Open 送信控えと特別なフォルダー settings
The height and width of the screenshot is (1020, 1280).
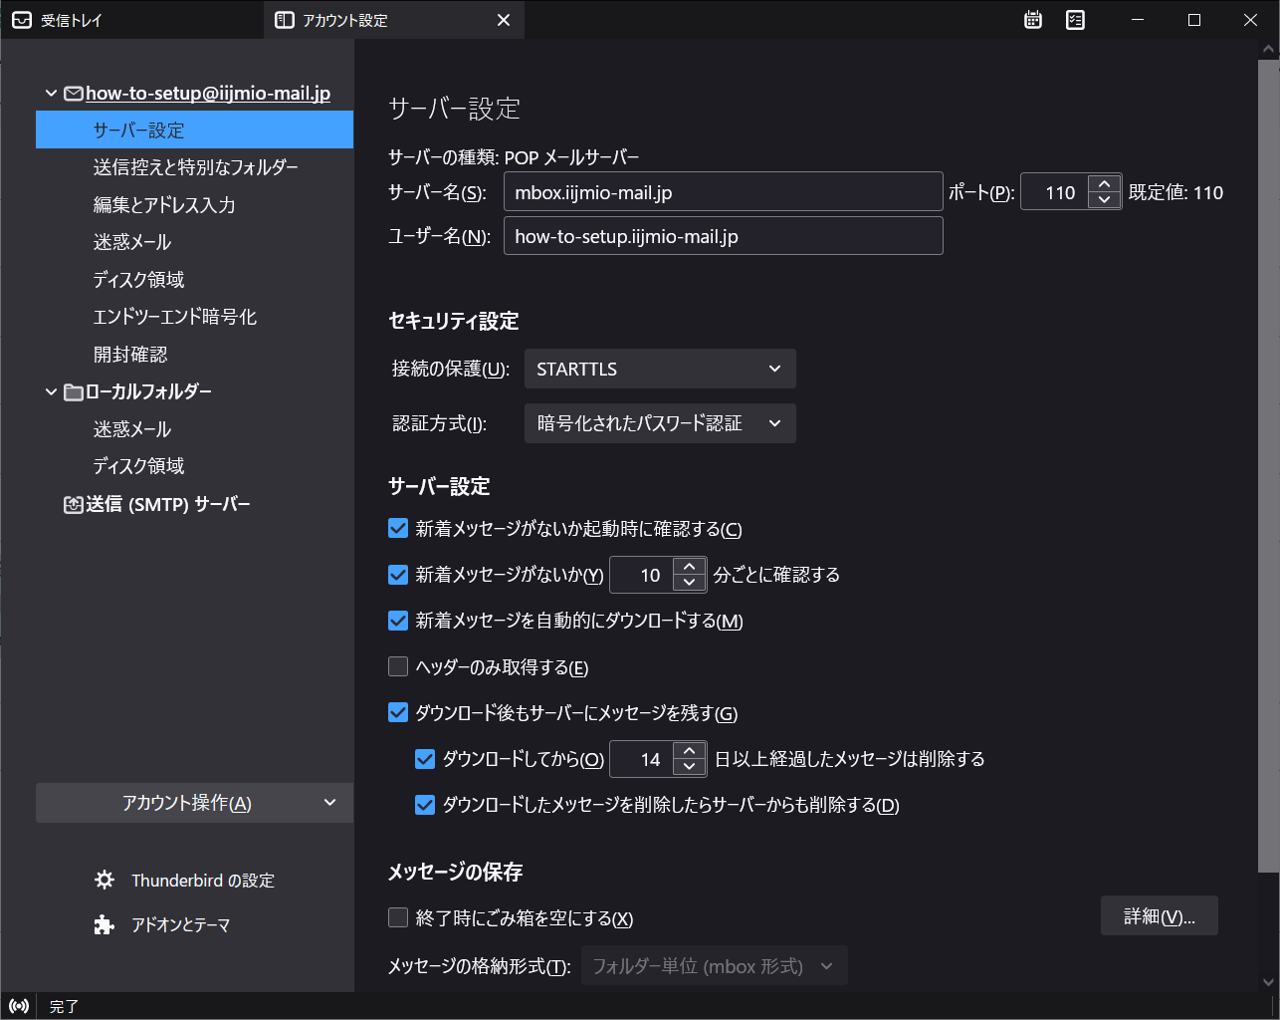(x=194, y=167)
